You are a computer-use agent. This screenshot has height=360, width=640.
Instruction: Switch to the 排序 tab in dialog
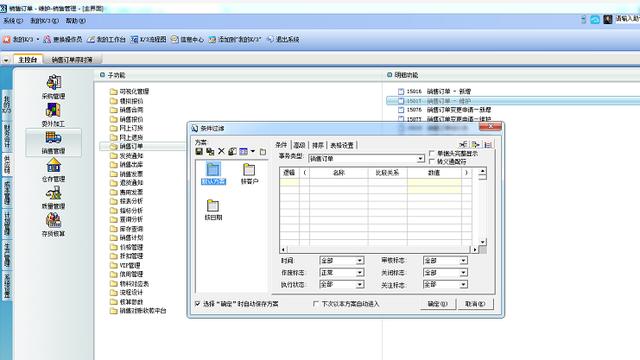318,145
